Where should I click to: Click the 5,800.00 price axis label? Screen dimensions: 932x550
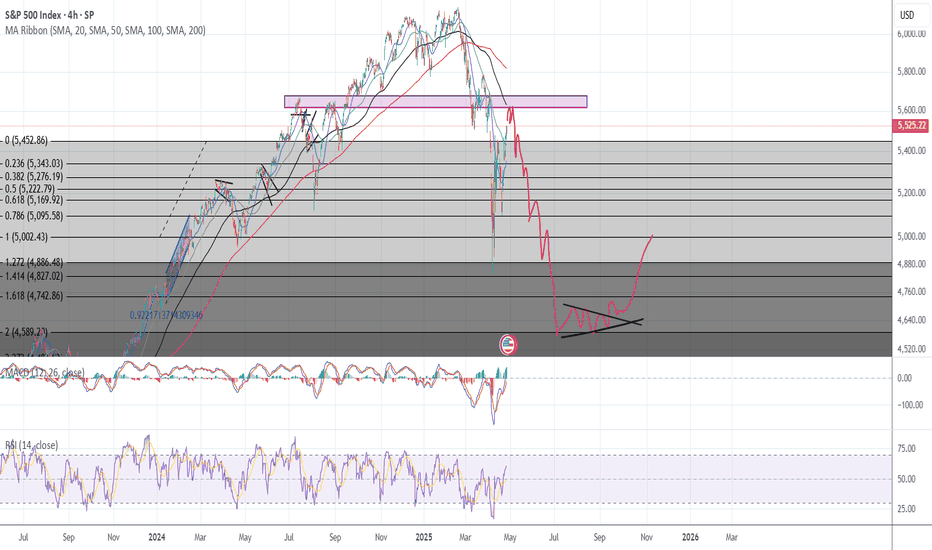click(x=911, y=72)
